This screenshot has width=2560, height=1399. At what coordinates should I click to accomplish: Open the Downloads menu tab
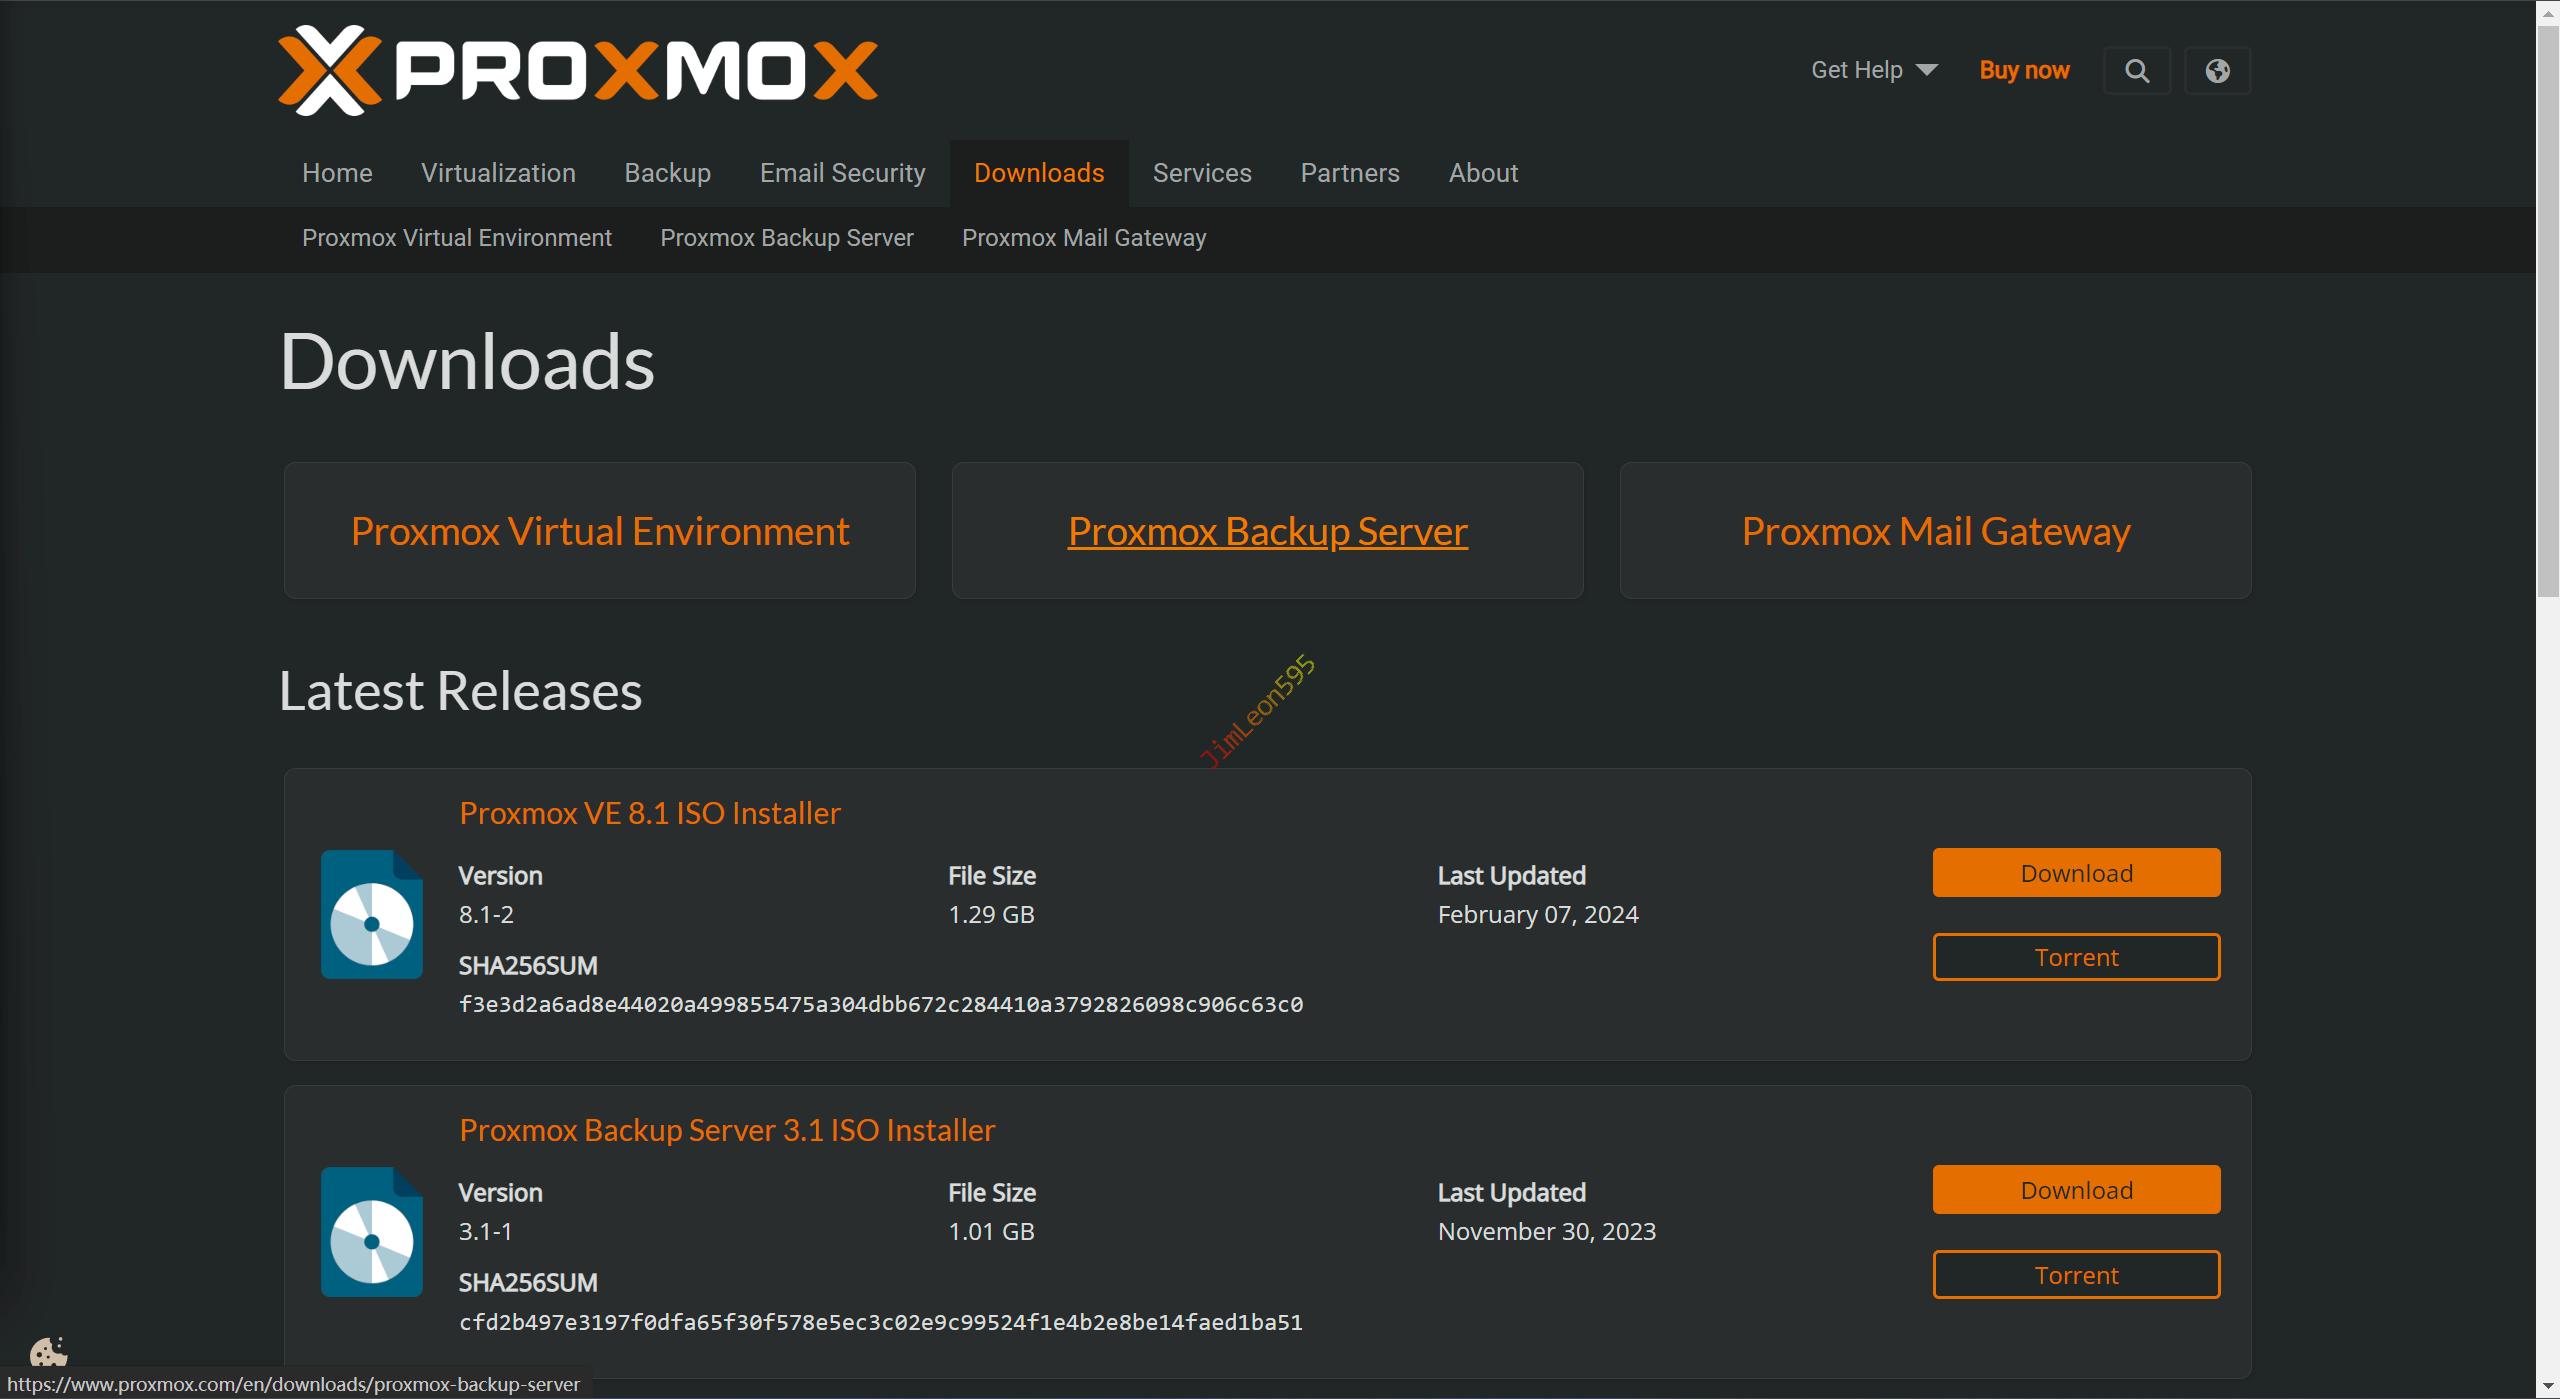pyautogui.click(x=1039, y=173)
